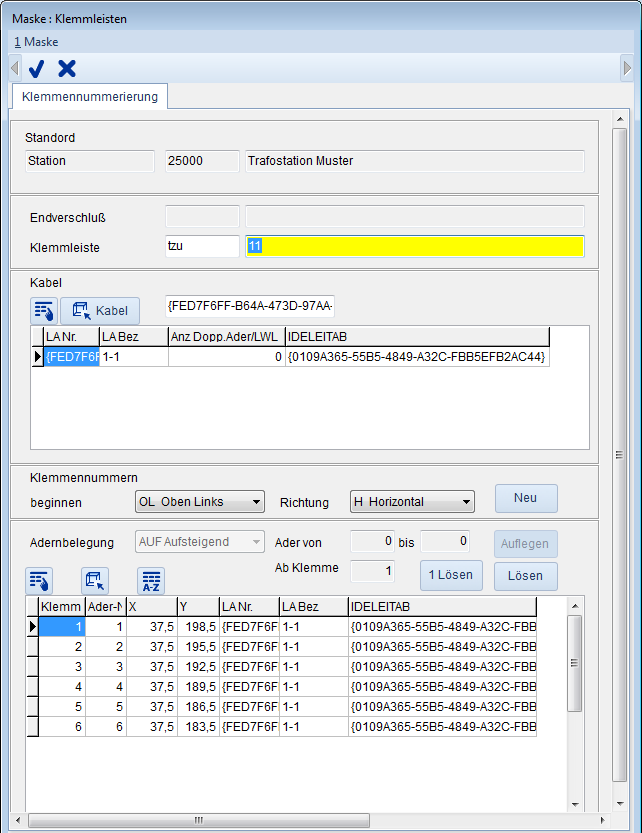Click the pick-from-drawing icon under Adernbelegung

pyautogui.click(x=95, y=581)
